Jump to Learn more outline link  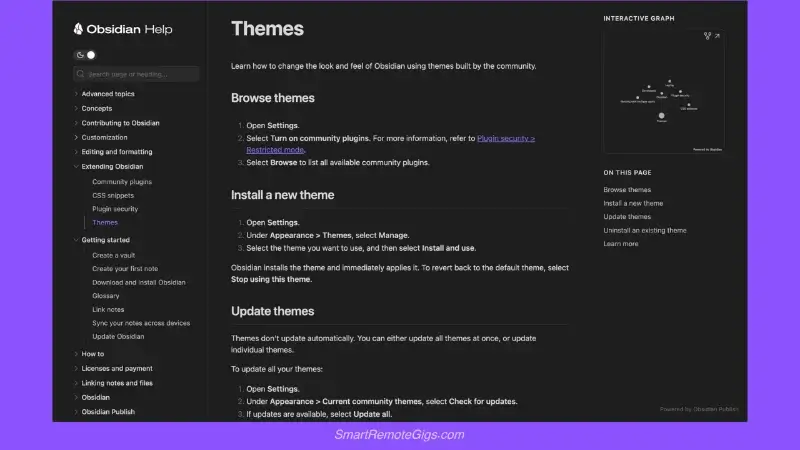[620, 244]
